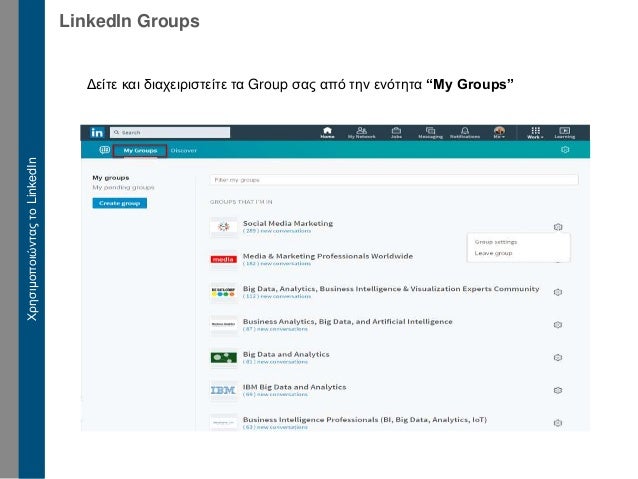Screen dimensions: 638x479
Task: Click the LinkedIn logo icon
Action: (97, 132)
